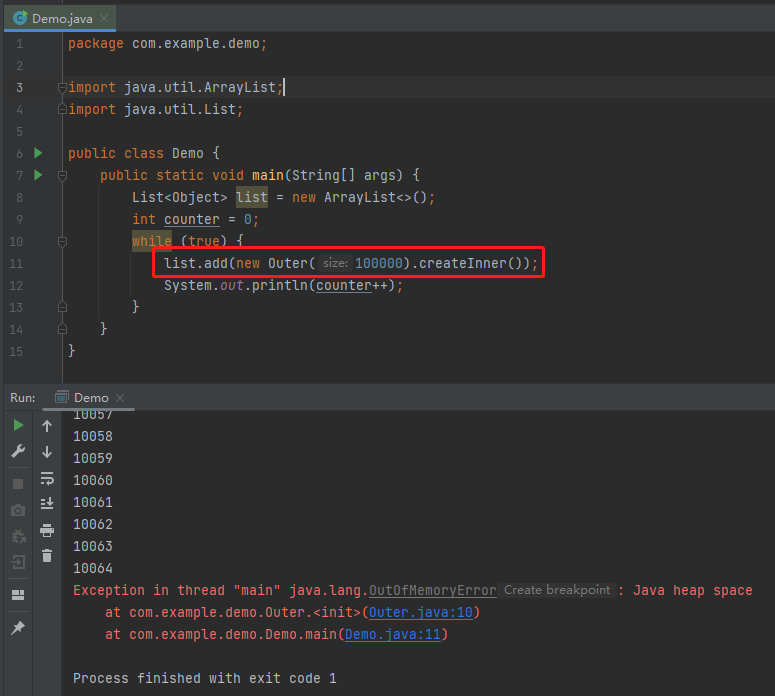Collapse the while loop at line 10
Screen dimensions: 775x696
(x=62, y=242)
